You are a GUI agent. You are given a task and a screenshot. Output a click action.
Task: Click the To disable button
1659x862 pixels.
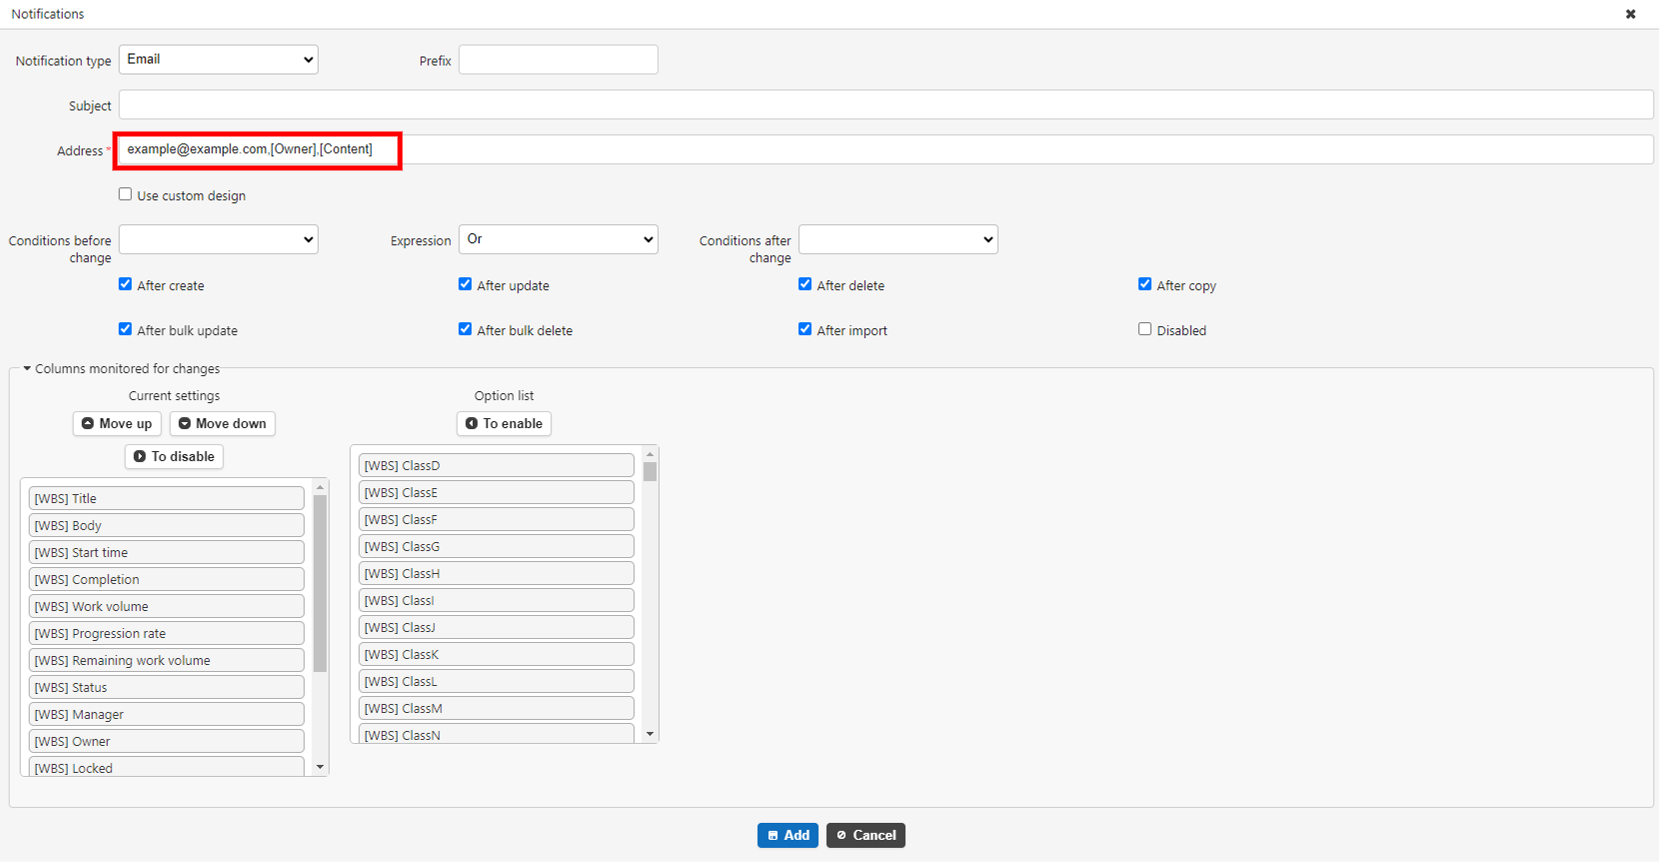(174, 456)
